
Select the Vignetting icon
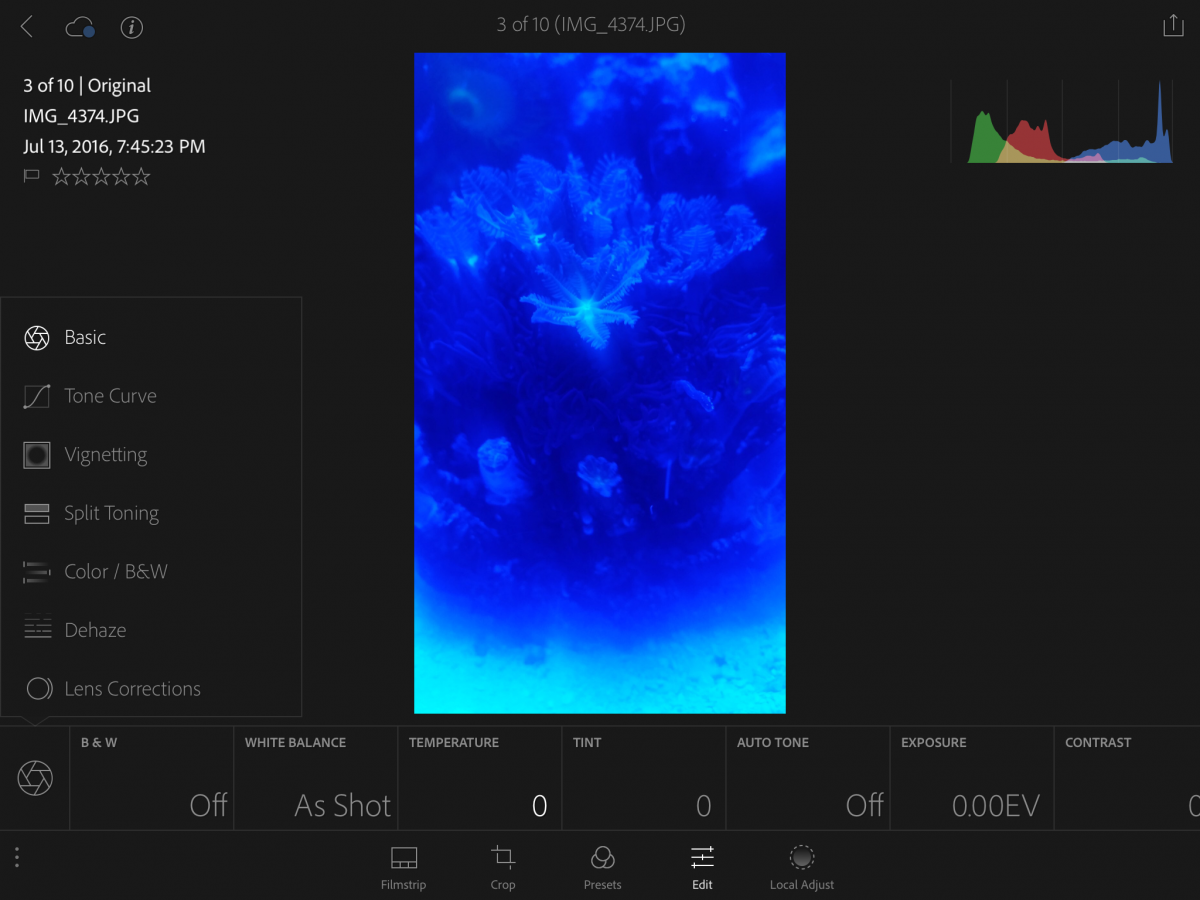(37, 455)
